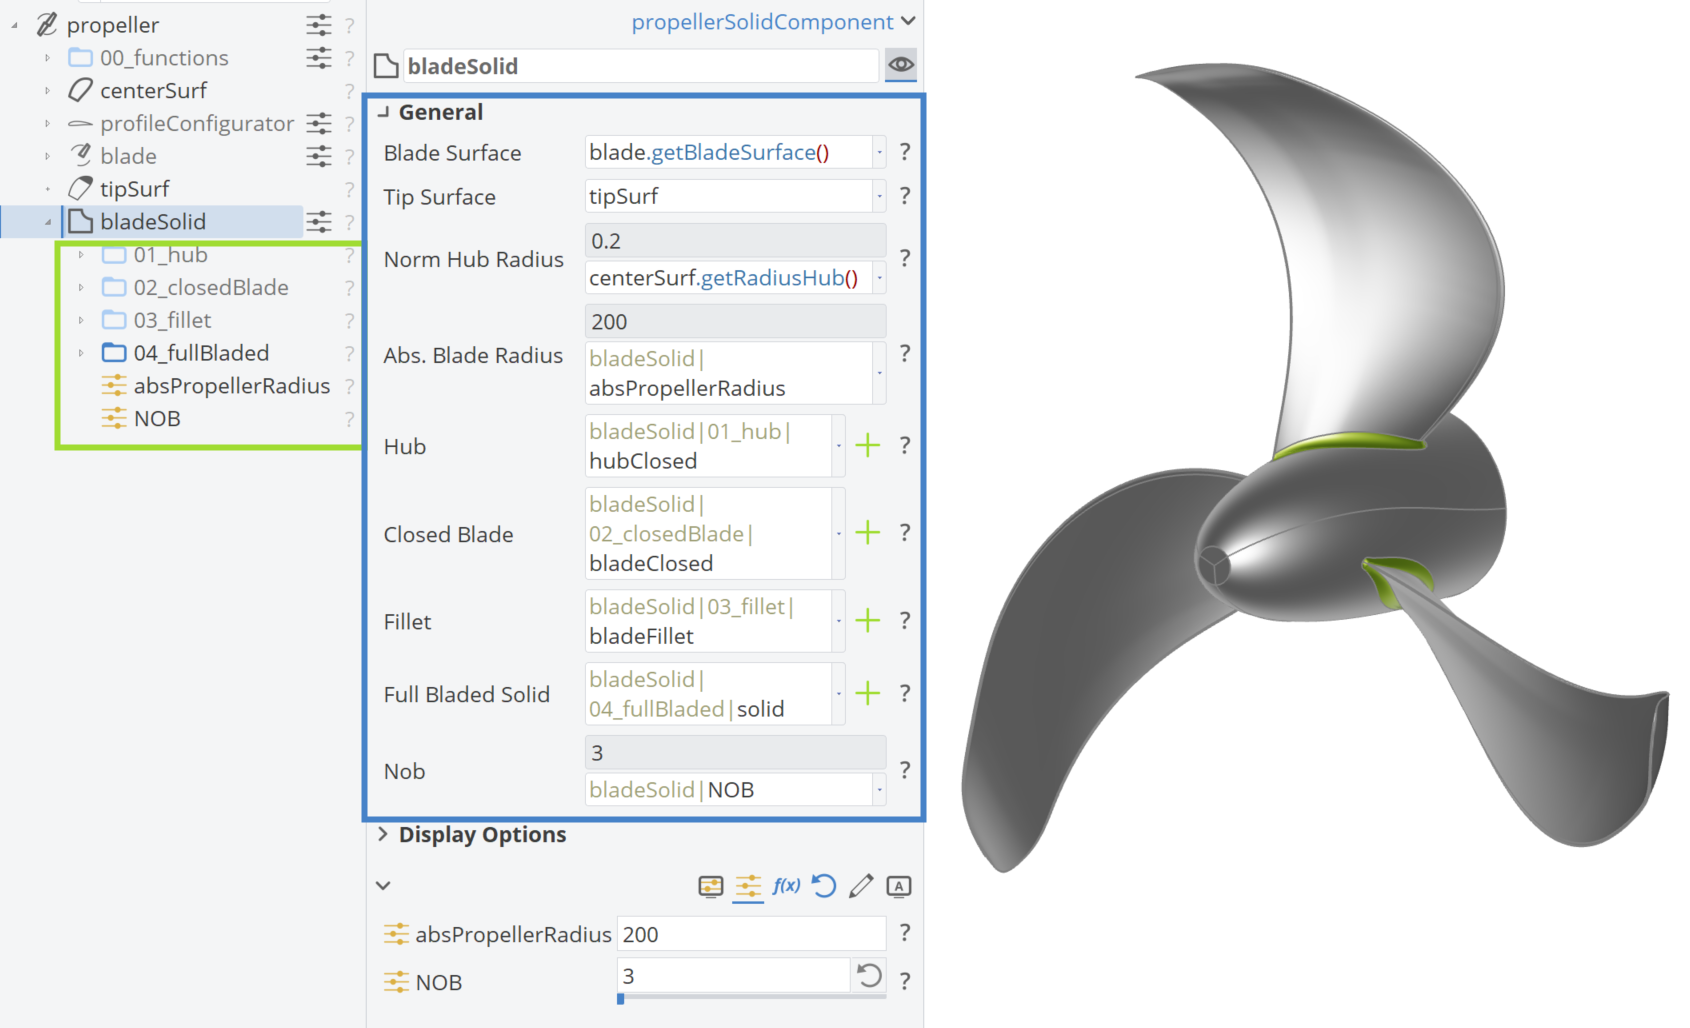The height and width of the screenshot is (1028, 1690).
Task: Click the sliders icon in profileConfigurator row
Action: tap(318, 123)
